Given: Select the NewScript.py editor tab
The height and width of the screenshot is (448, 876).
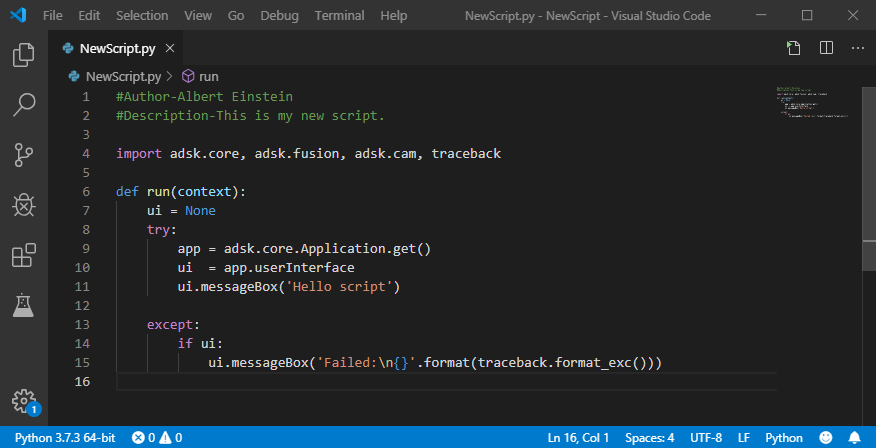Looking at the screenshot, I should pyautogui.click(x=116, y=48).
